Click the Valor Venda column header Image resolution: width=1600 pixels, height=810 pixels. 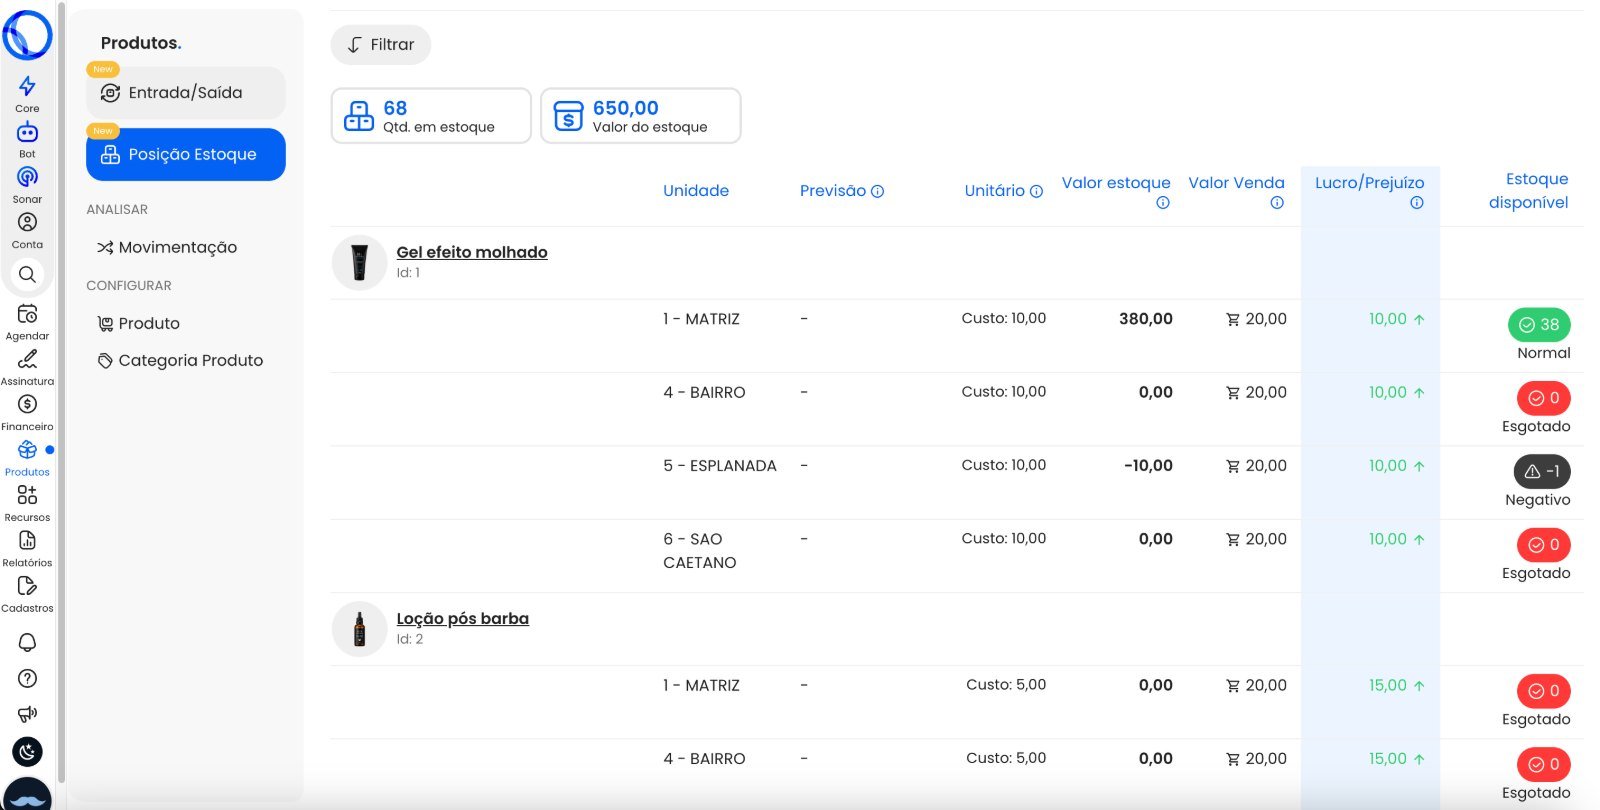pos(1236,183)
